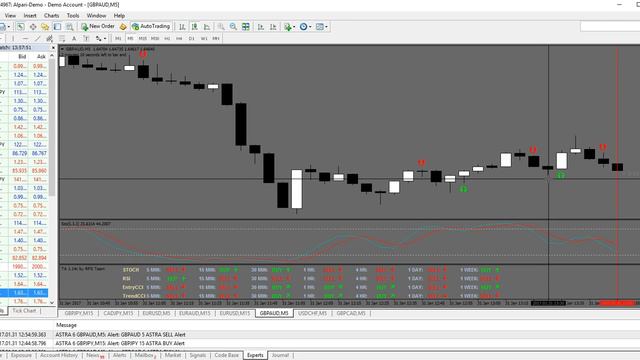Expand the arrows tool dropdown

click(x=105, y=38)
